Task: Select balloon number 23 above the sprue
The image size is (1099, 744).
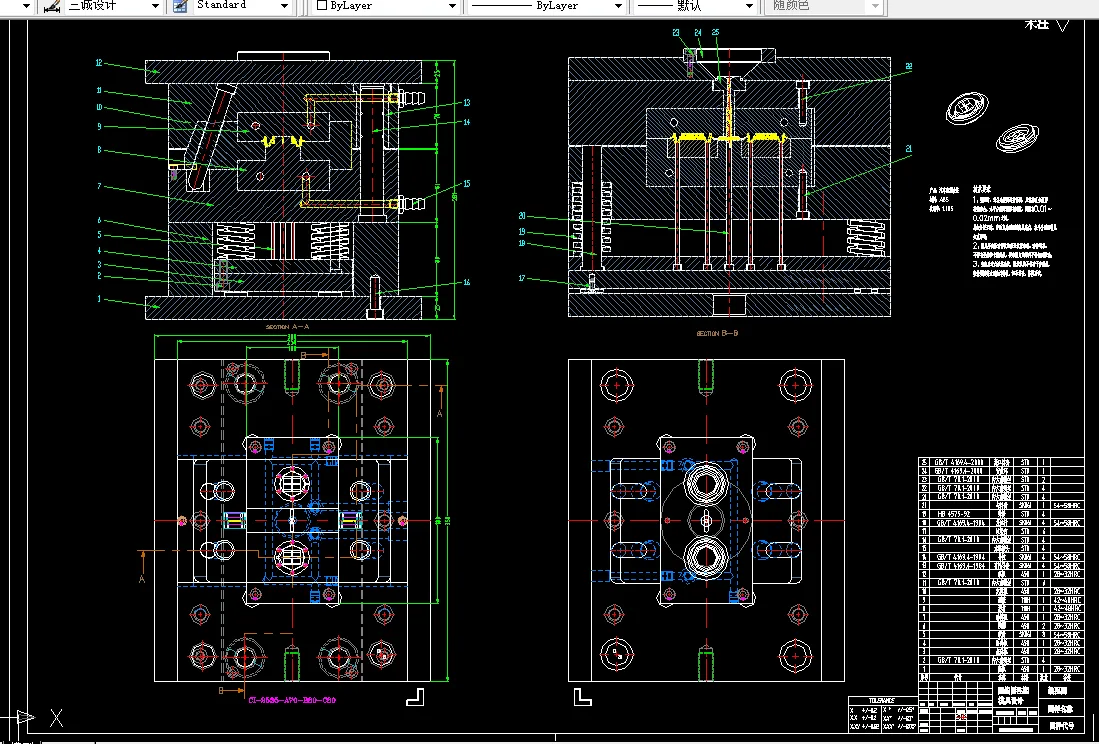Action: click(676, 32)
